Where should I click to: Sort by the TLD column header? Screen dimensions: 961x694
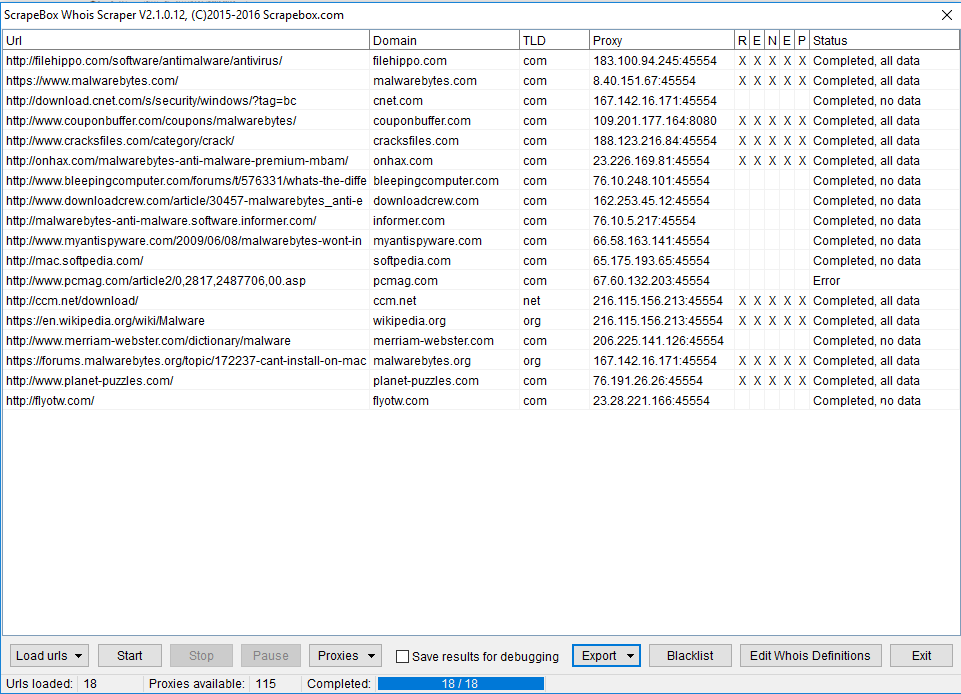pos(554,40)
